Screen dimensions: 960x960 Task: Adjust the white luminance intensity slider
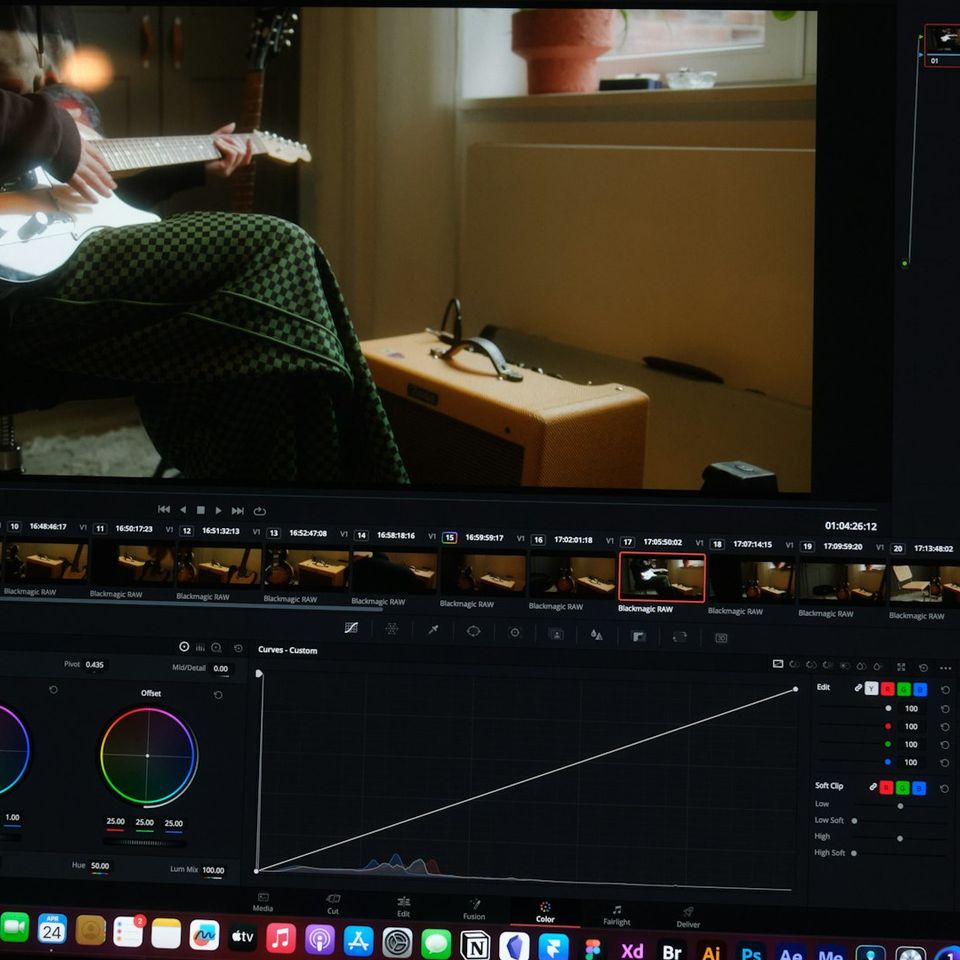(888, 708)
